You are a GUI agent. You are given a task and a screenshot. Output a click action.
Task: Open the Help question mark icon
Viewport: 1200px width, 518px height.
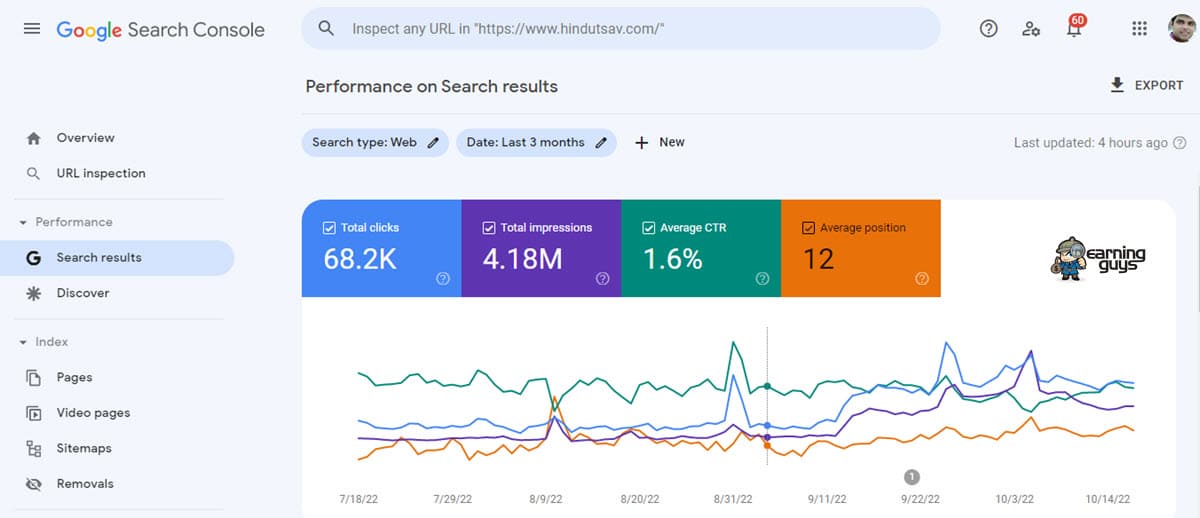988,29
